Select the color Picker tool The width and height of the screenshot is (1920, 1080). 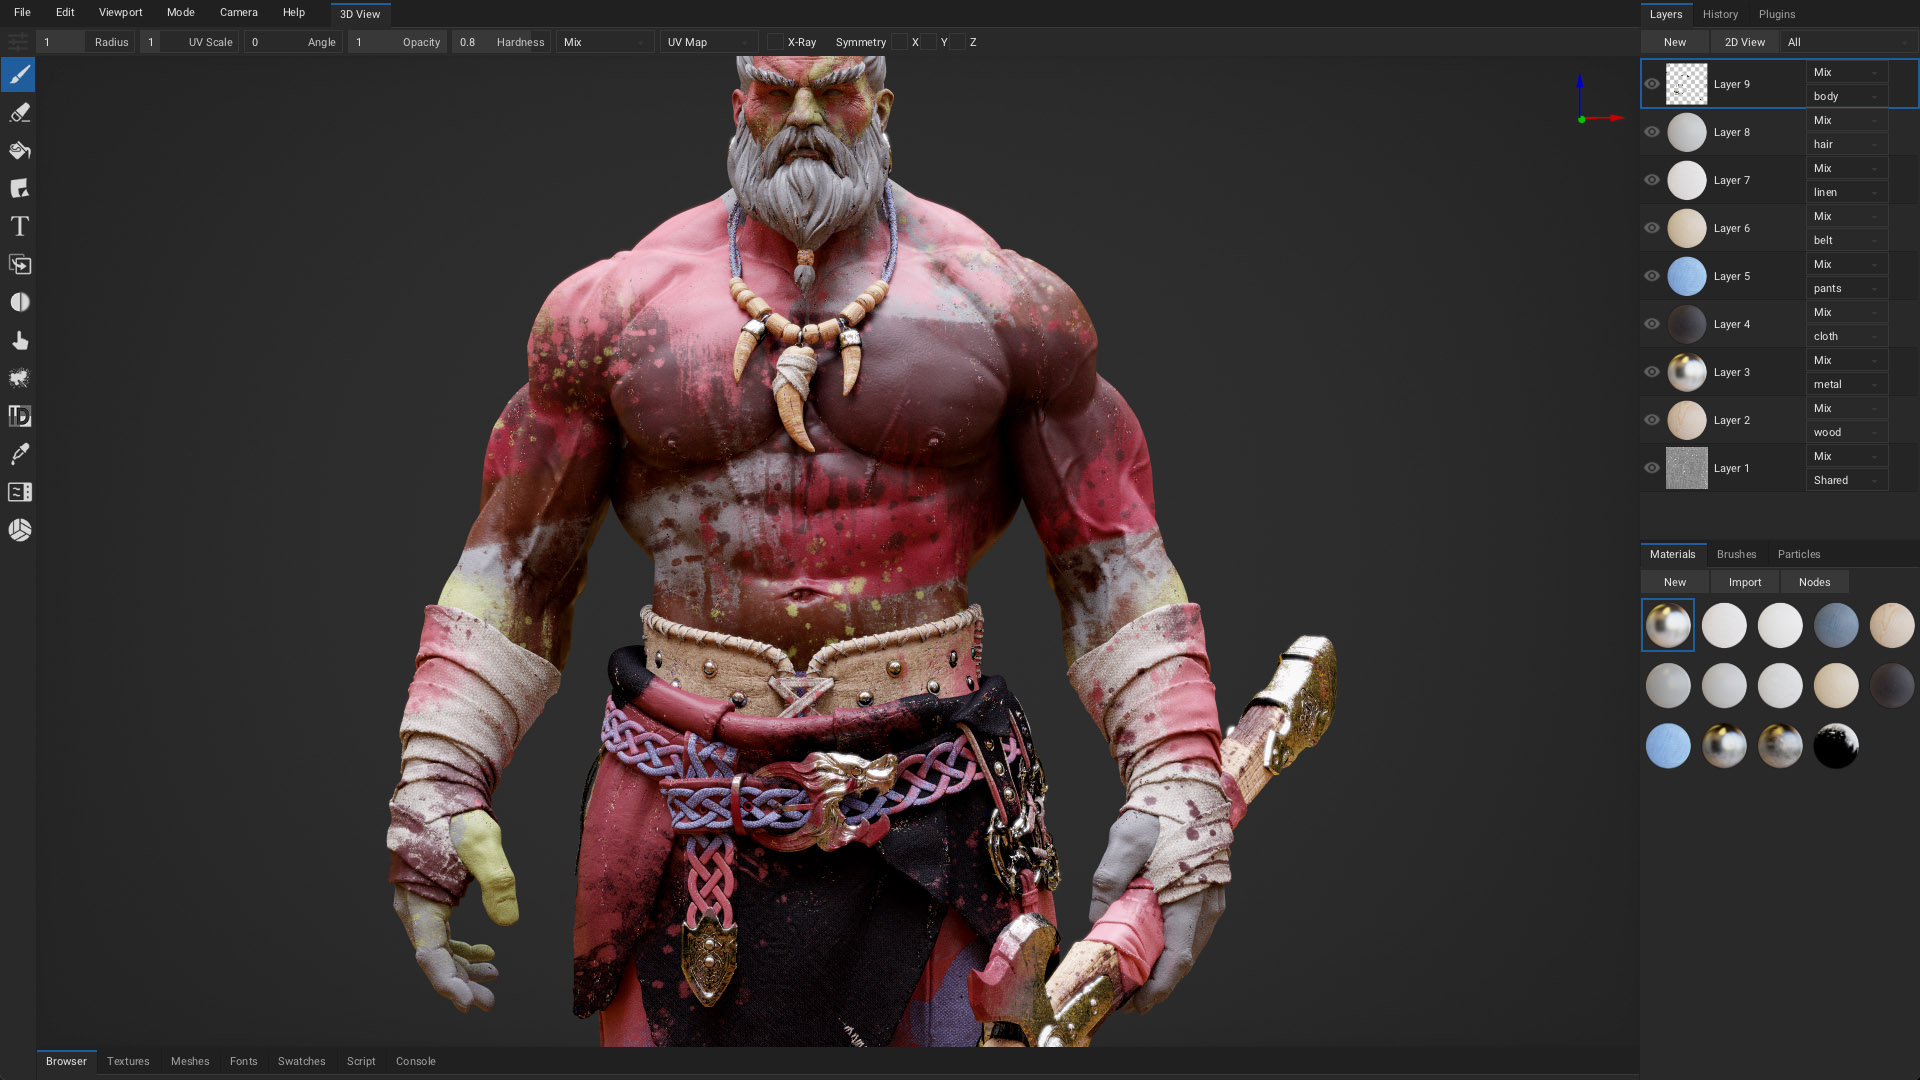(18, 453)
